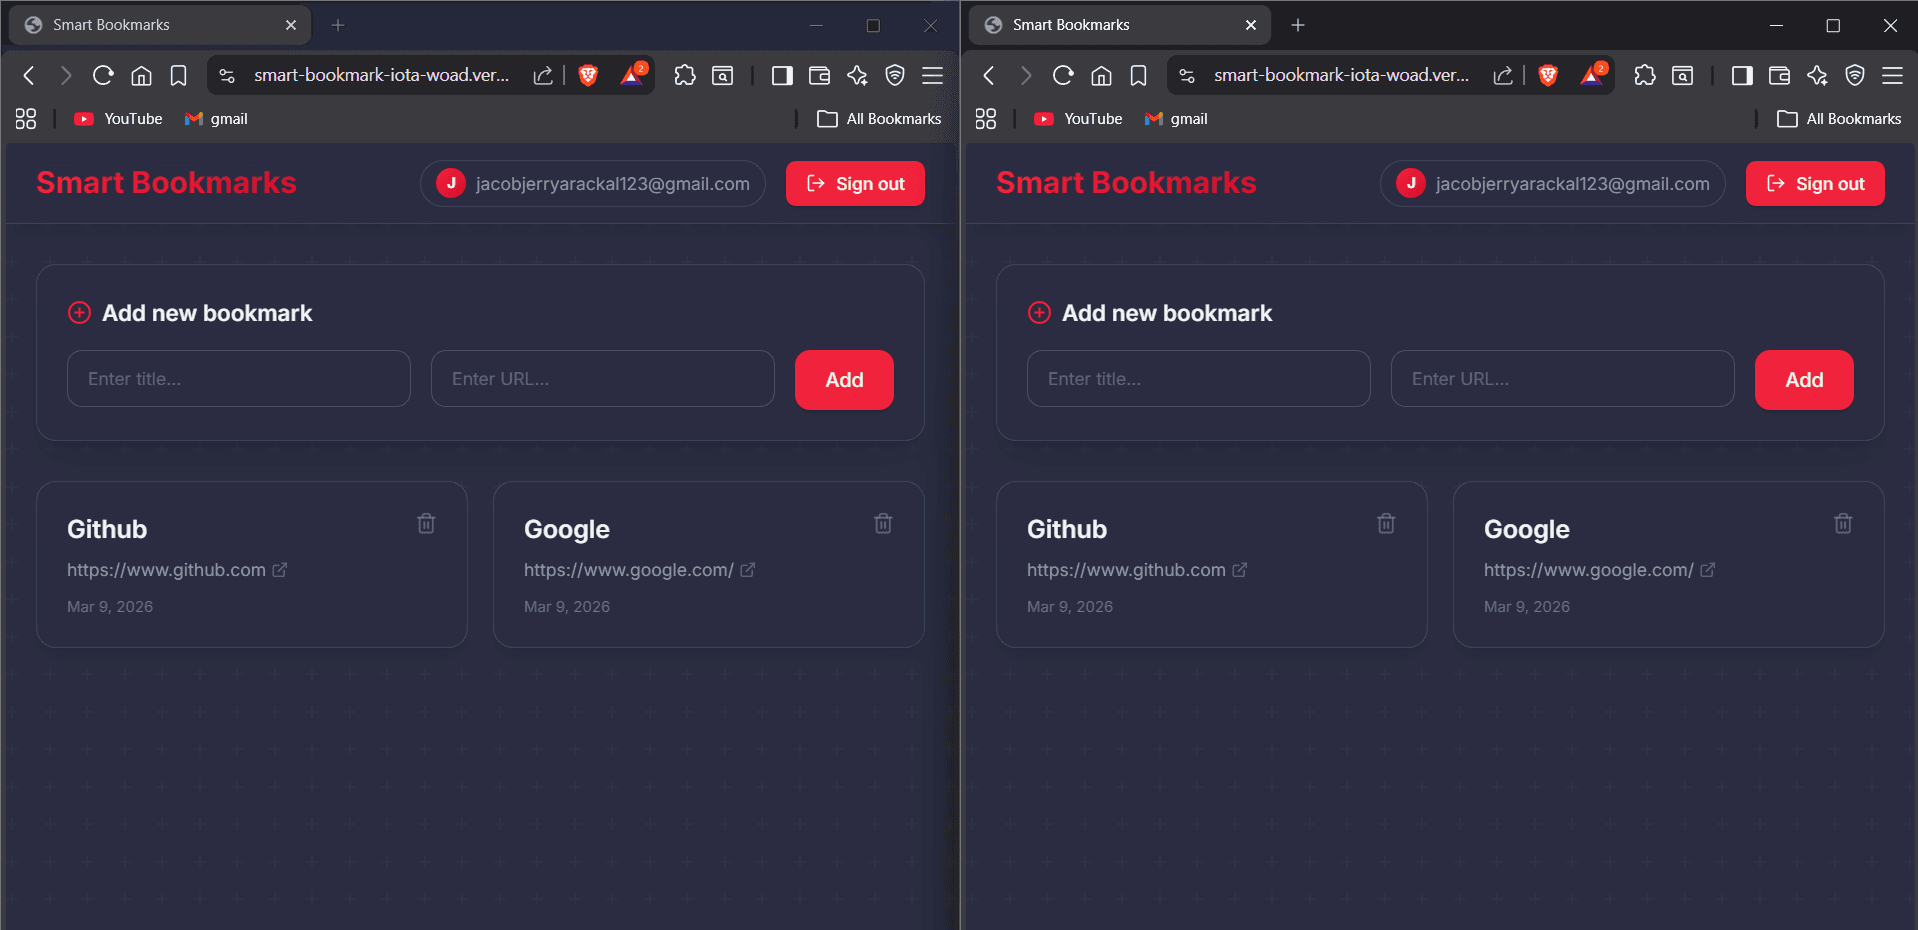Click the tab grouping grid icon
Viewport: 1918px width, 930px height.
[x=25, y=118]
